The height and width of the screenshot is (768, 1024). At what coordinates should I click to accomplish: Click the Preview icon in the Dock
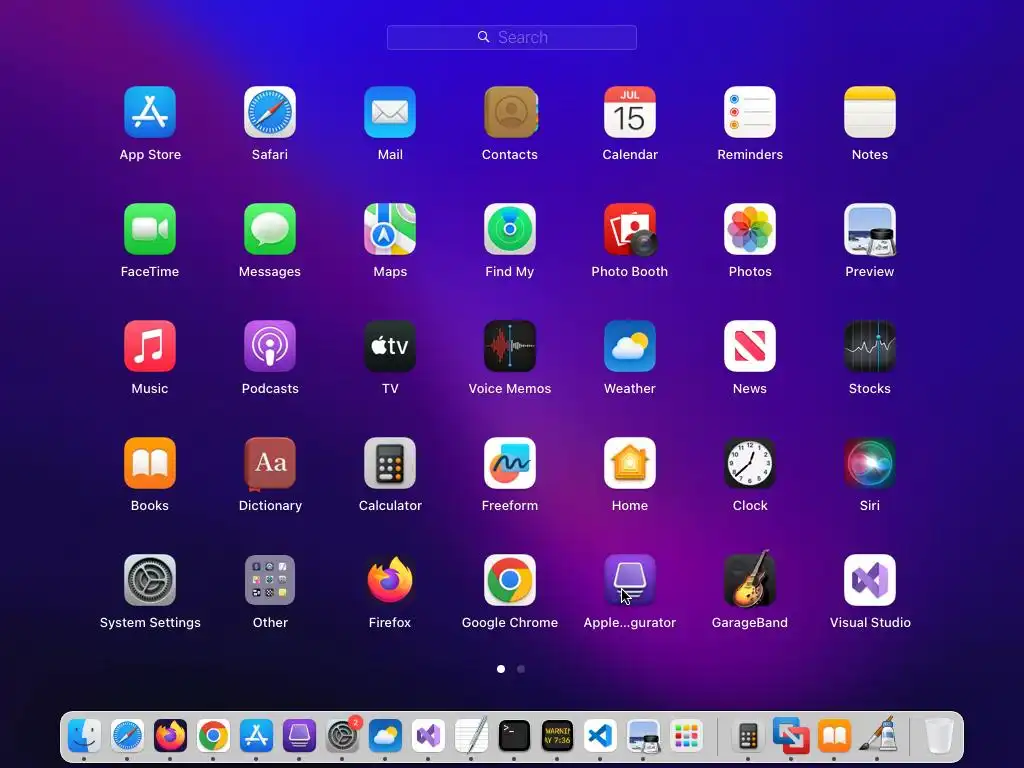pyautogui.click(x=643, y=736)
